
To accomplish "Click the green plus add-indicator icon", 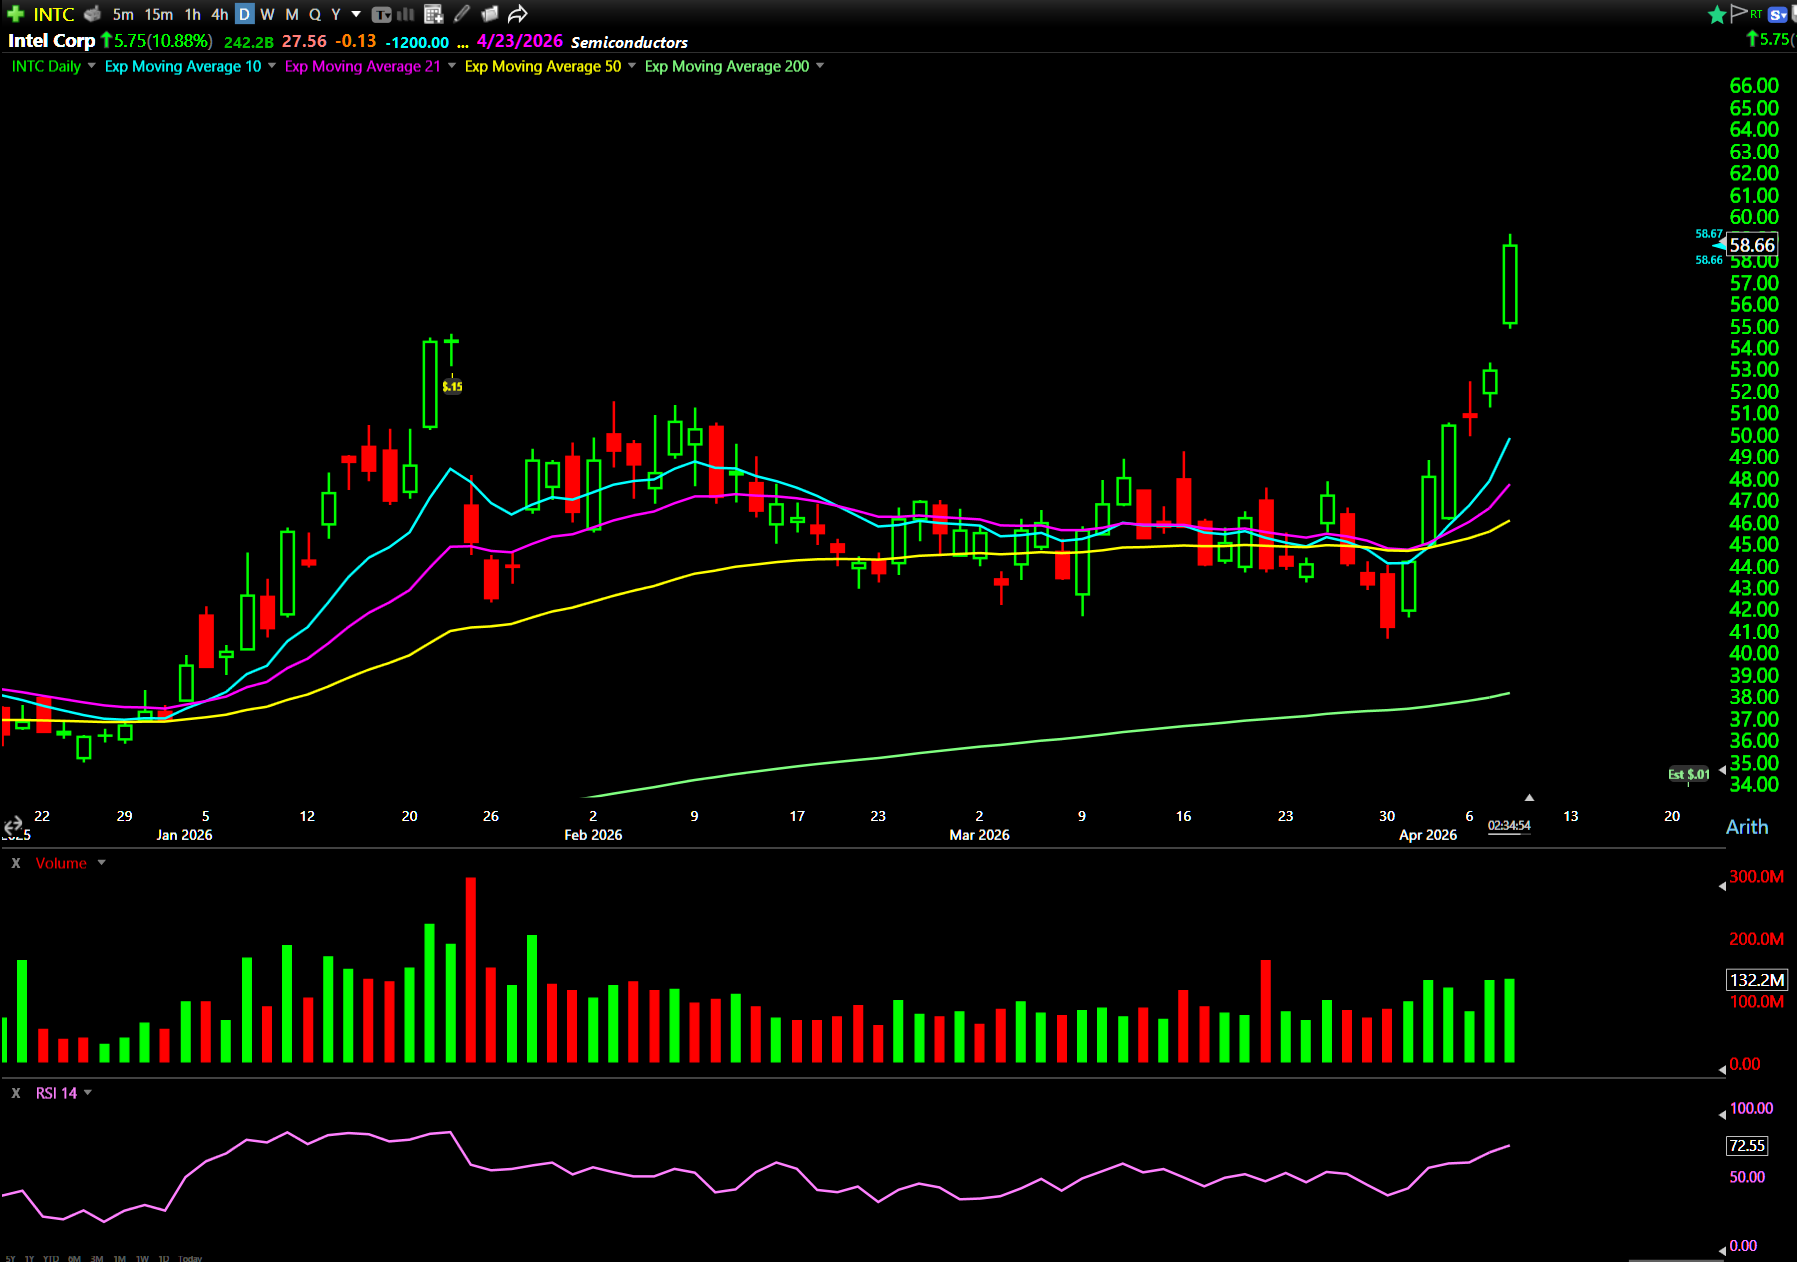I will 15,14.
